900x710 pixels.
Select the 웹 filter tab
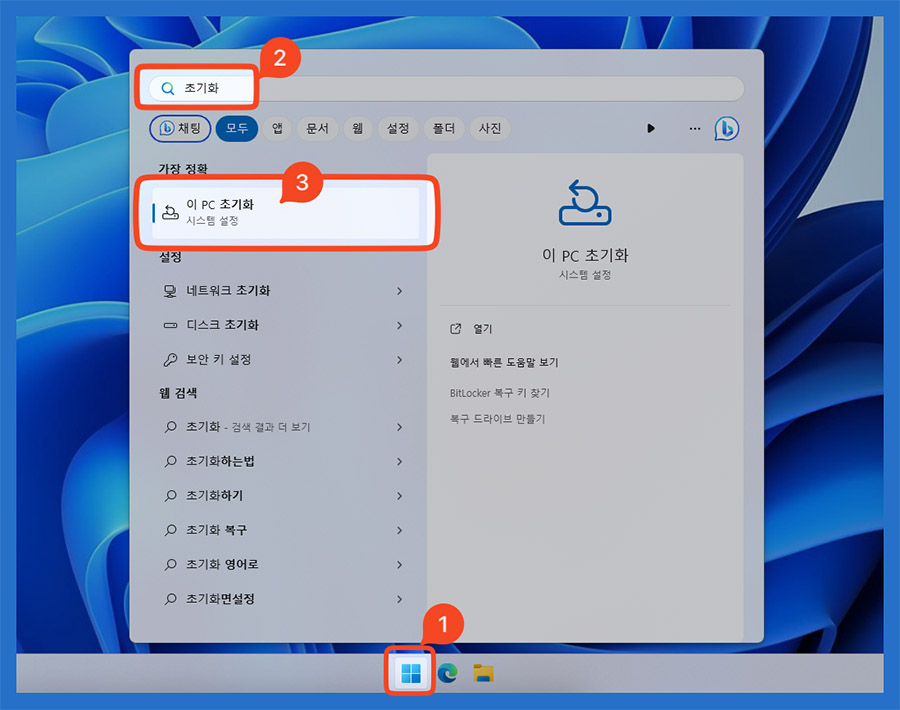click(x=358, y=128)
